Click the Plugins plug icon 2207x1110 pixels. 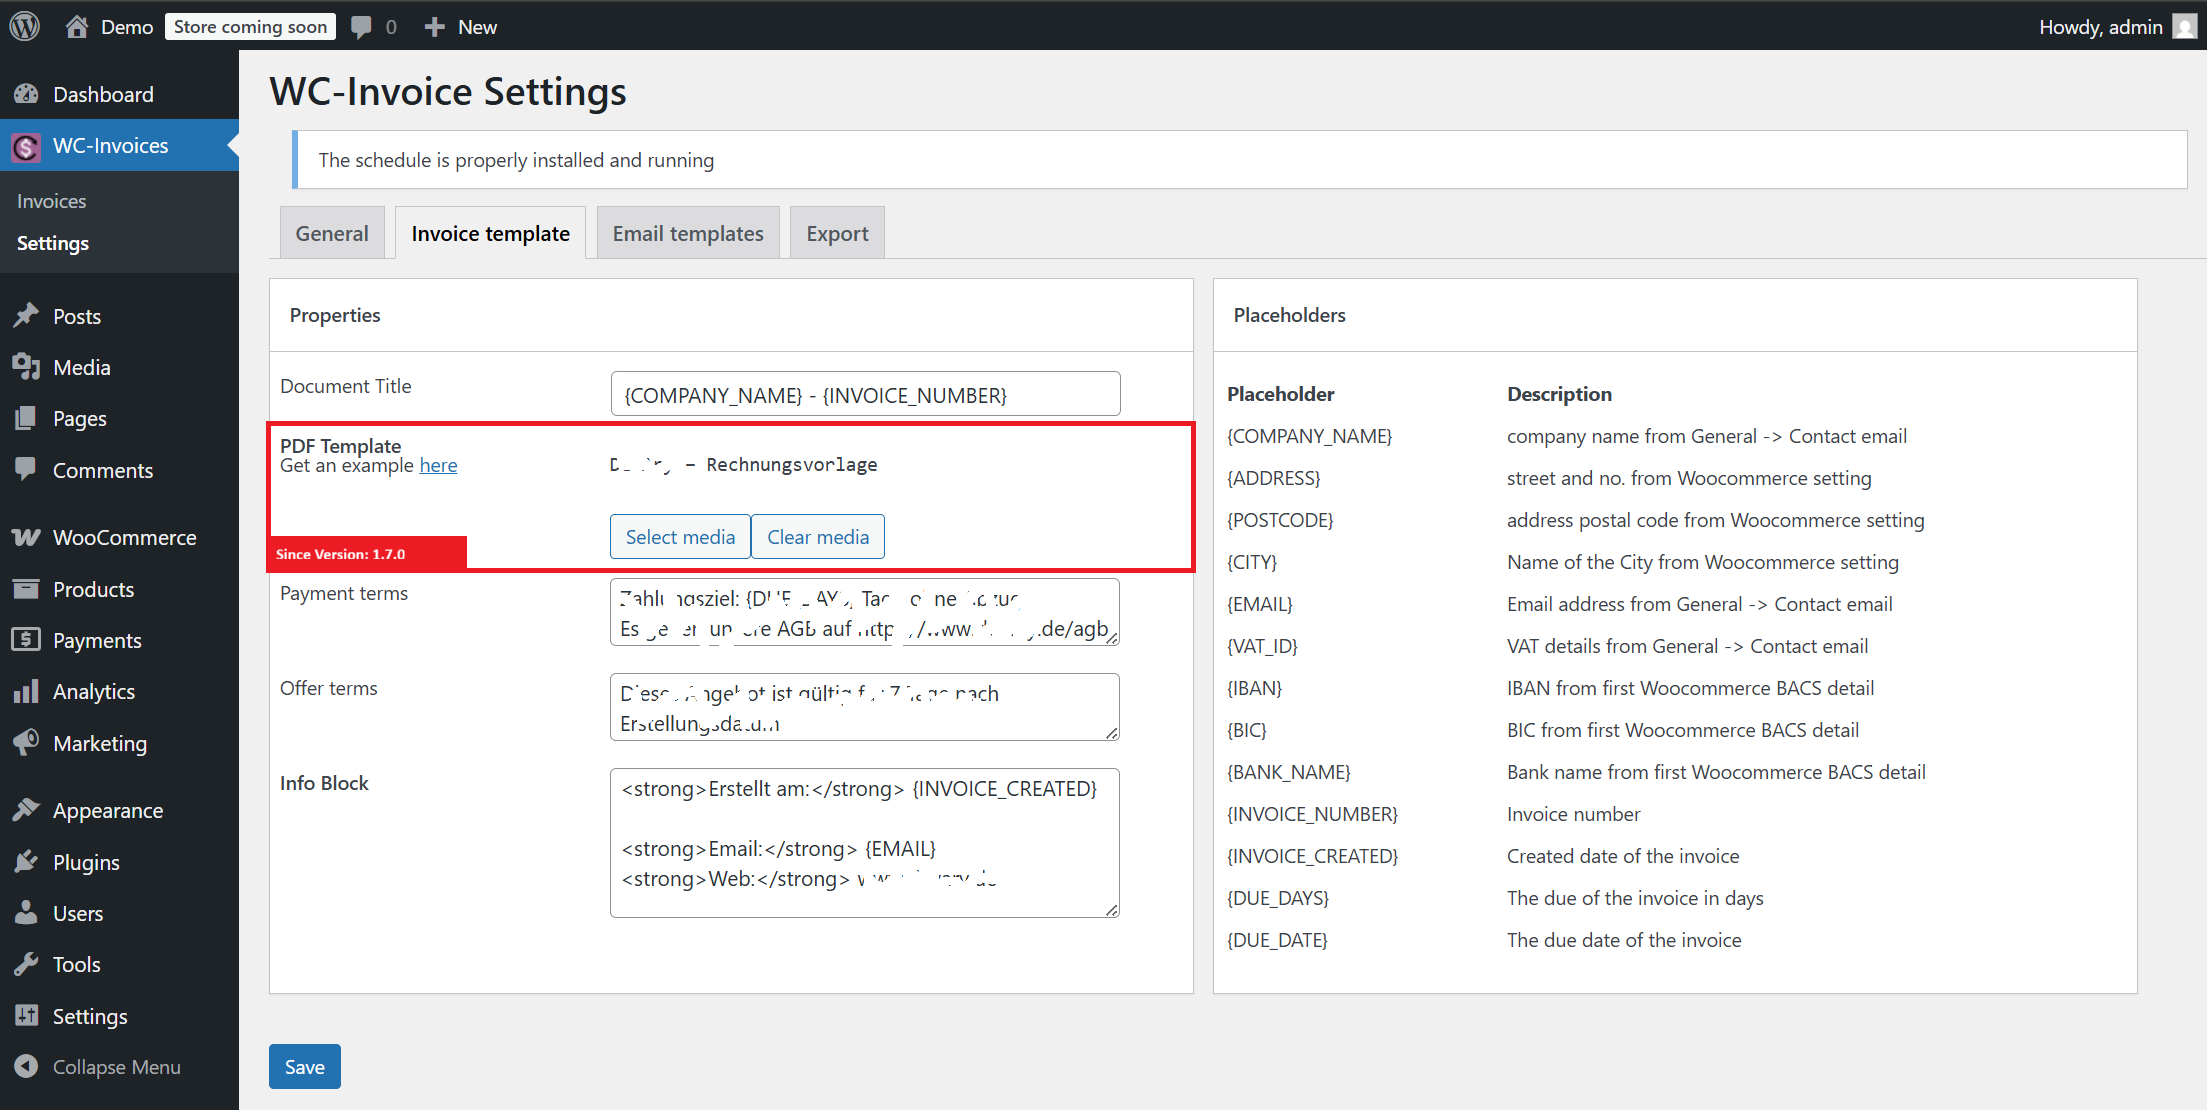pyautogui.click(x=26, y=862)
